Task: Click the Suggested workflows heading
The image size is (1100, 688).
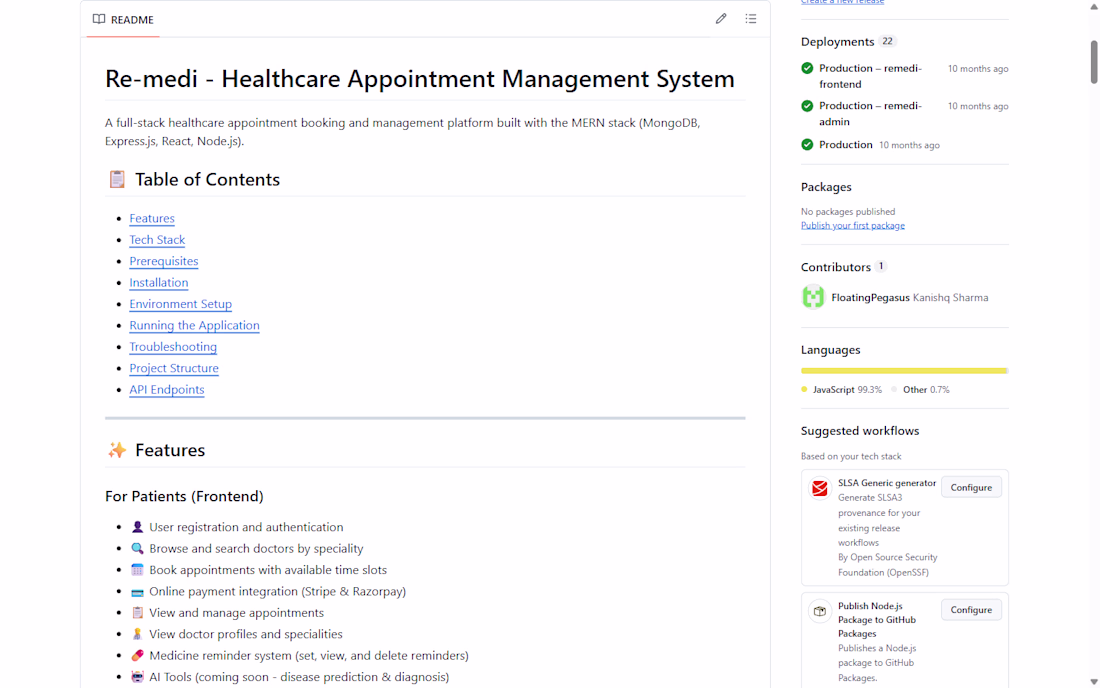Action: click(x=860, y=431)
